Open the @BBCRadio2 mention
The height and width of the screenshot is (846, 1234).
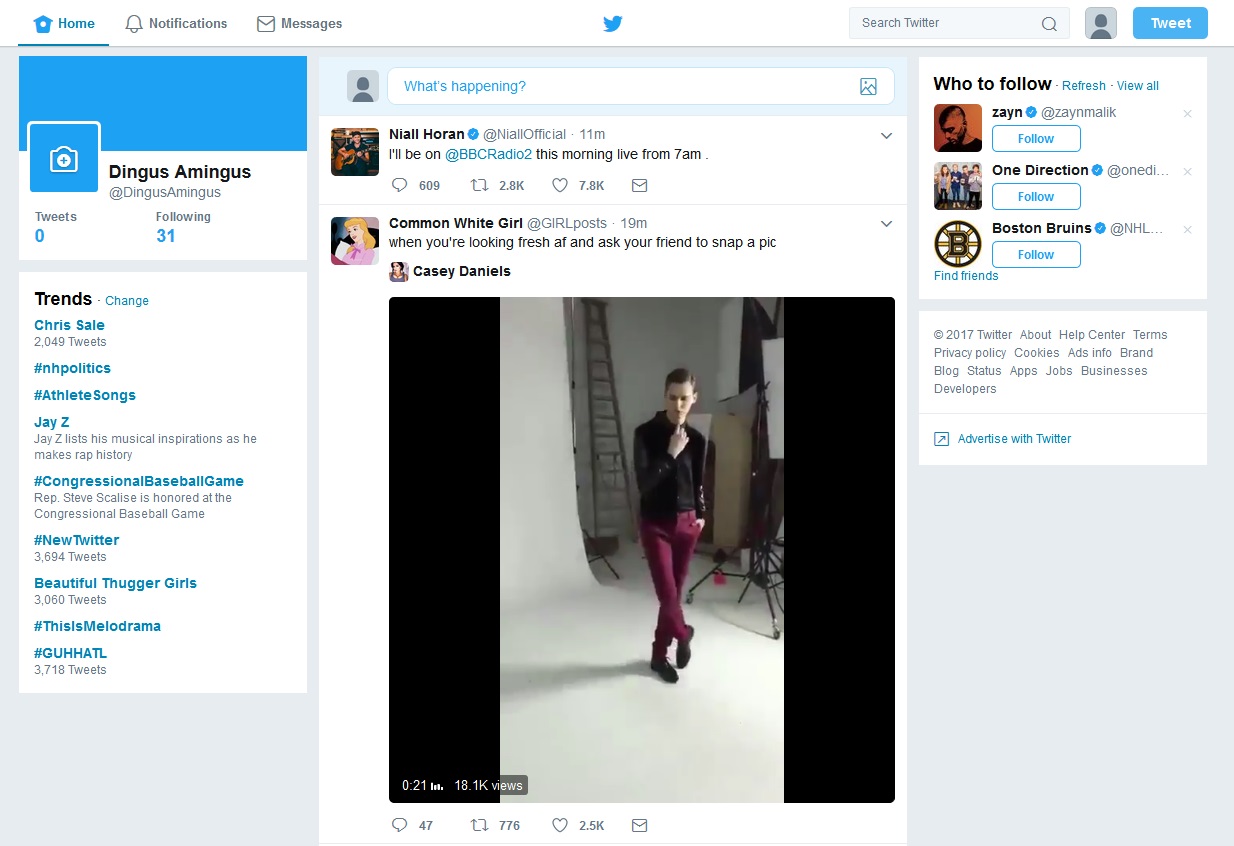488,154
